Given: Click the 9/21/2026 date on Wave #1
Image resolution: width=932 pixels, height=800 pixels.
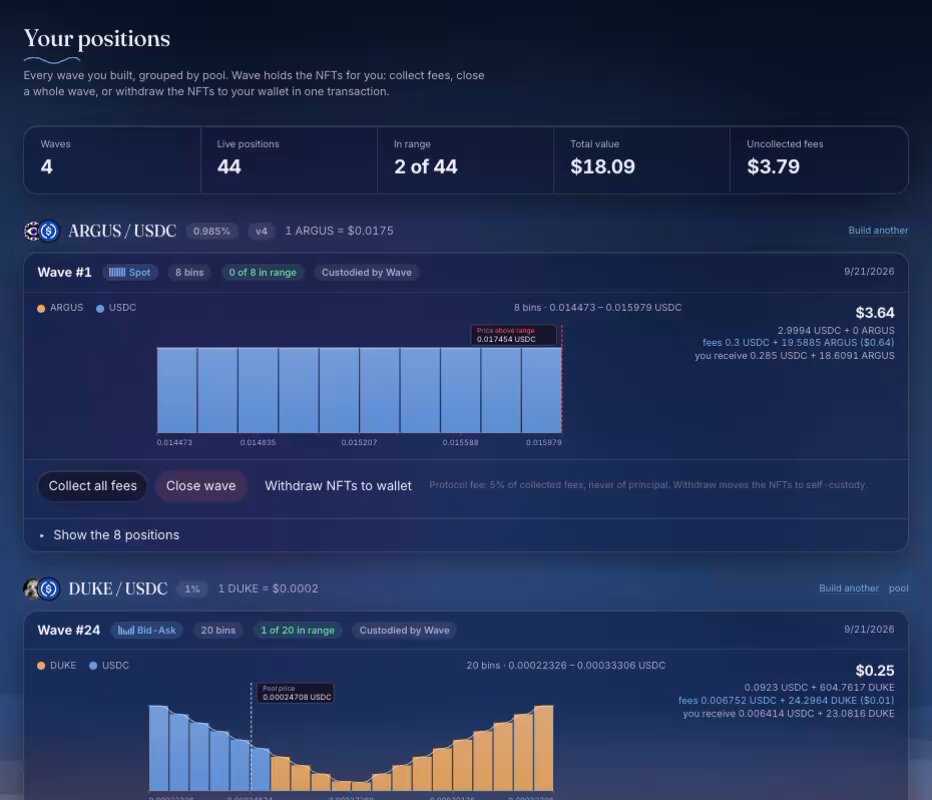Looking at the screenshot, I should point(869,272).
